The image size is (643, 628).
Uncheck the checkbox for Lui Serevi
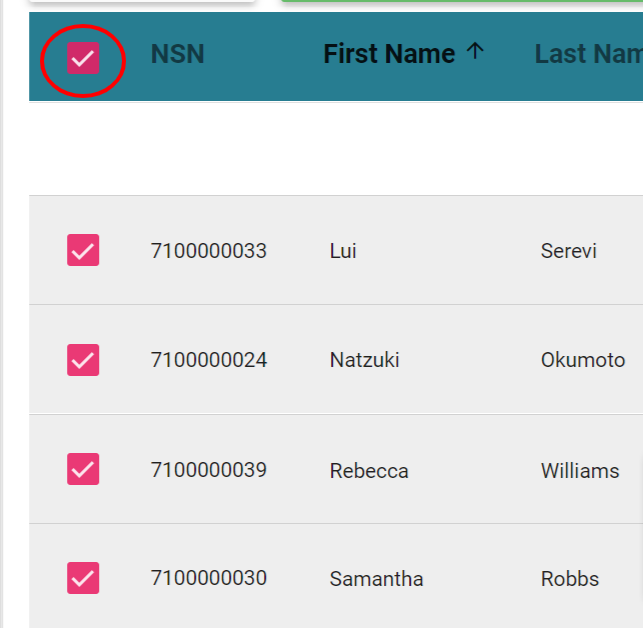(x=83, y=250)
